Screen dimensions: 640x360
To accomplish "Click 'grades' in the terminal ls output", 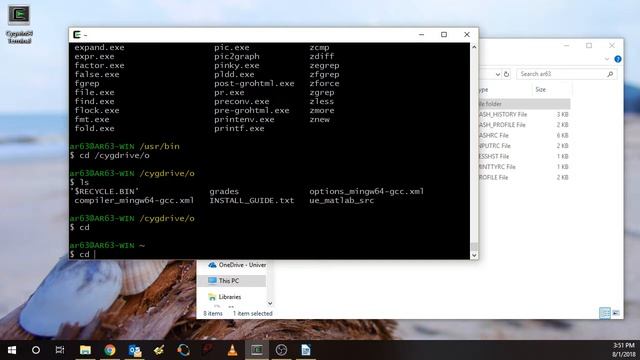I will tap(224, 191).
